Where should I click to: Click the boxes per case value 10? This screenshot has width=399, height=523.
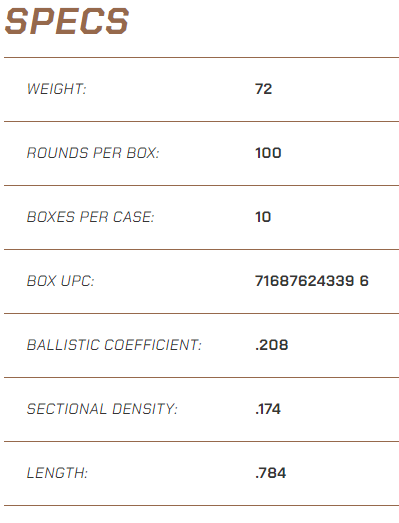(x=263, y=217)
